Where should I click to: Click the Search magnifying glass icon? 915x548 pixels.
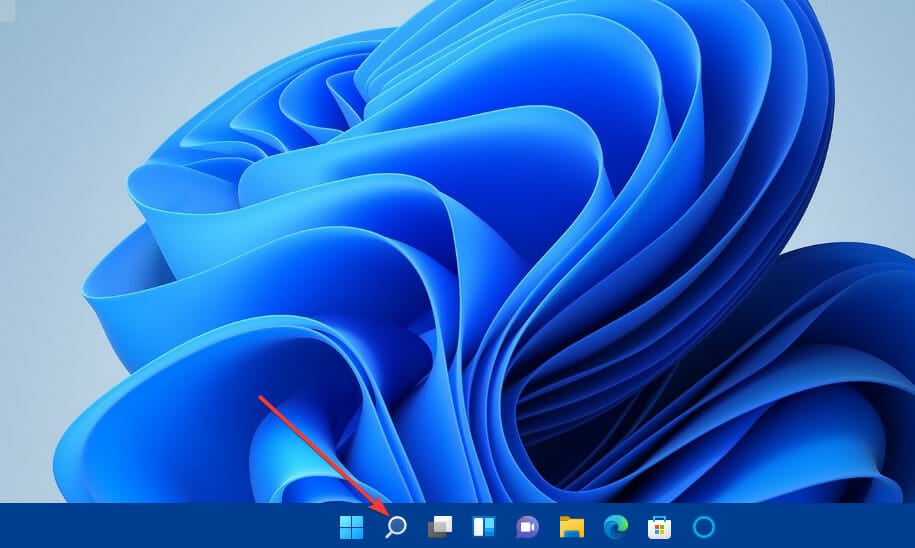coord(395,527)
